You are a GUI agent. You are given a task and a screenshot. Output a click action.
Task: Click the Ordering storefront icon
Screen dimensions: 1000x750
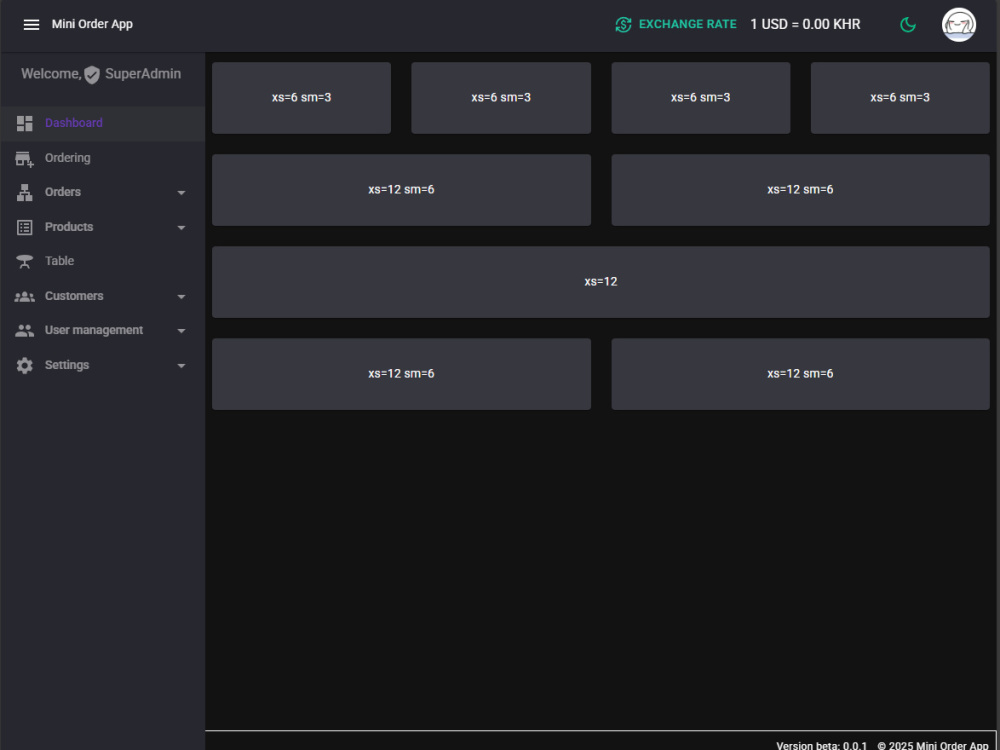pos(24,158)
